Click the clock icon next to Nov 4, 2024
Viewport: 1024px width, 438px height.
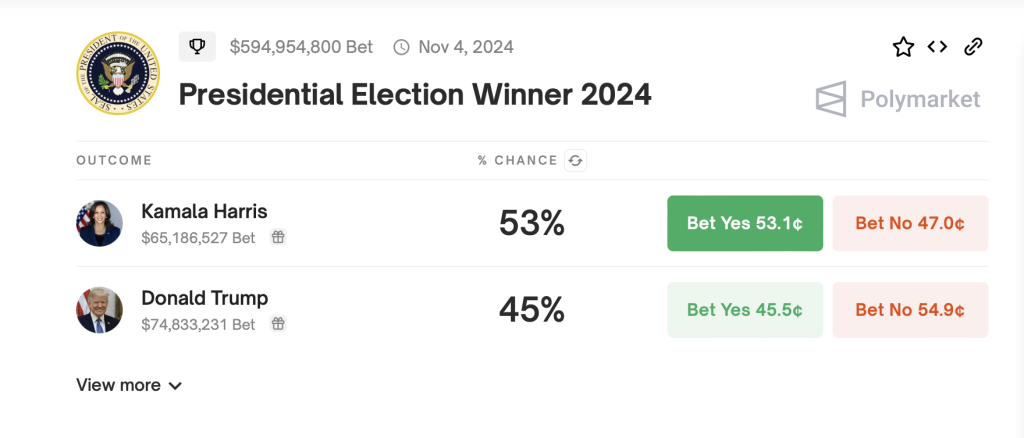pos(401,47)
